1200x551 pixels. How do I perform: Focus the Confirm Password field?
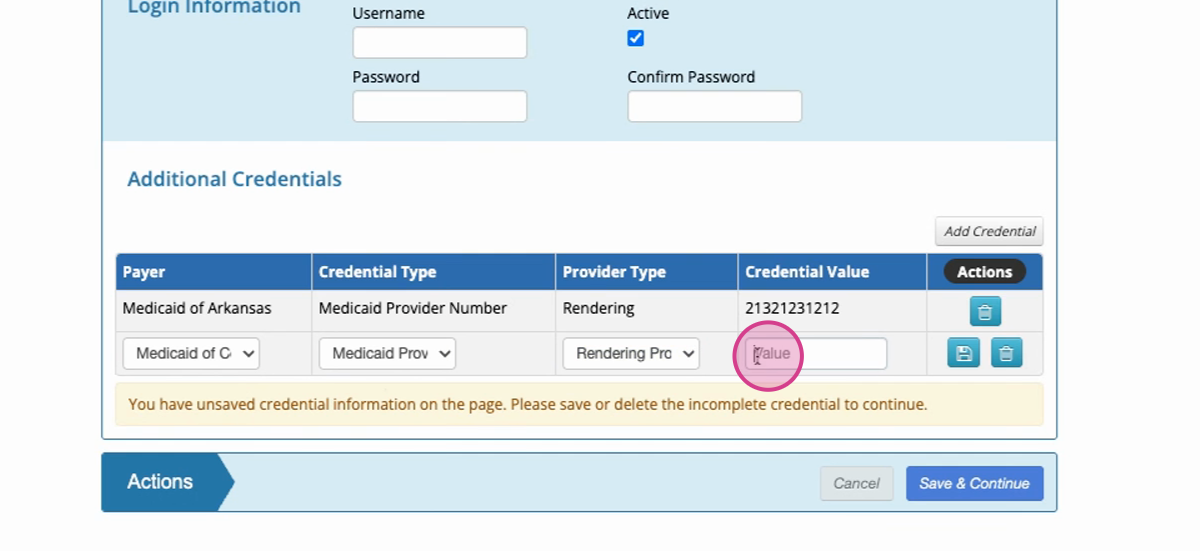714,106
